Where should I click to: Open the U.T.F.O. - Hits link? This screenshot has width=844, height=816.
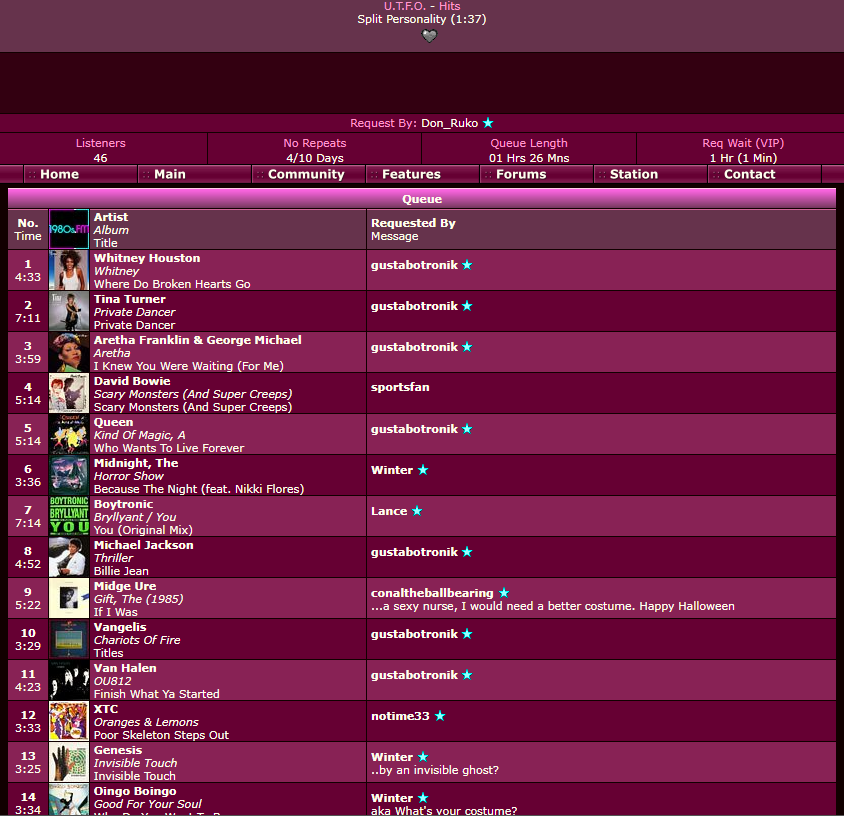422,6
